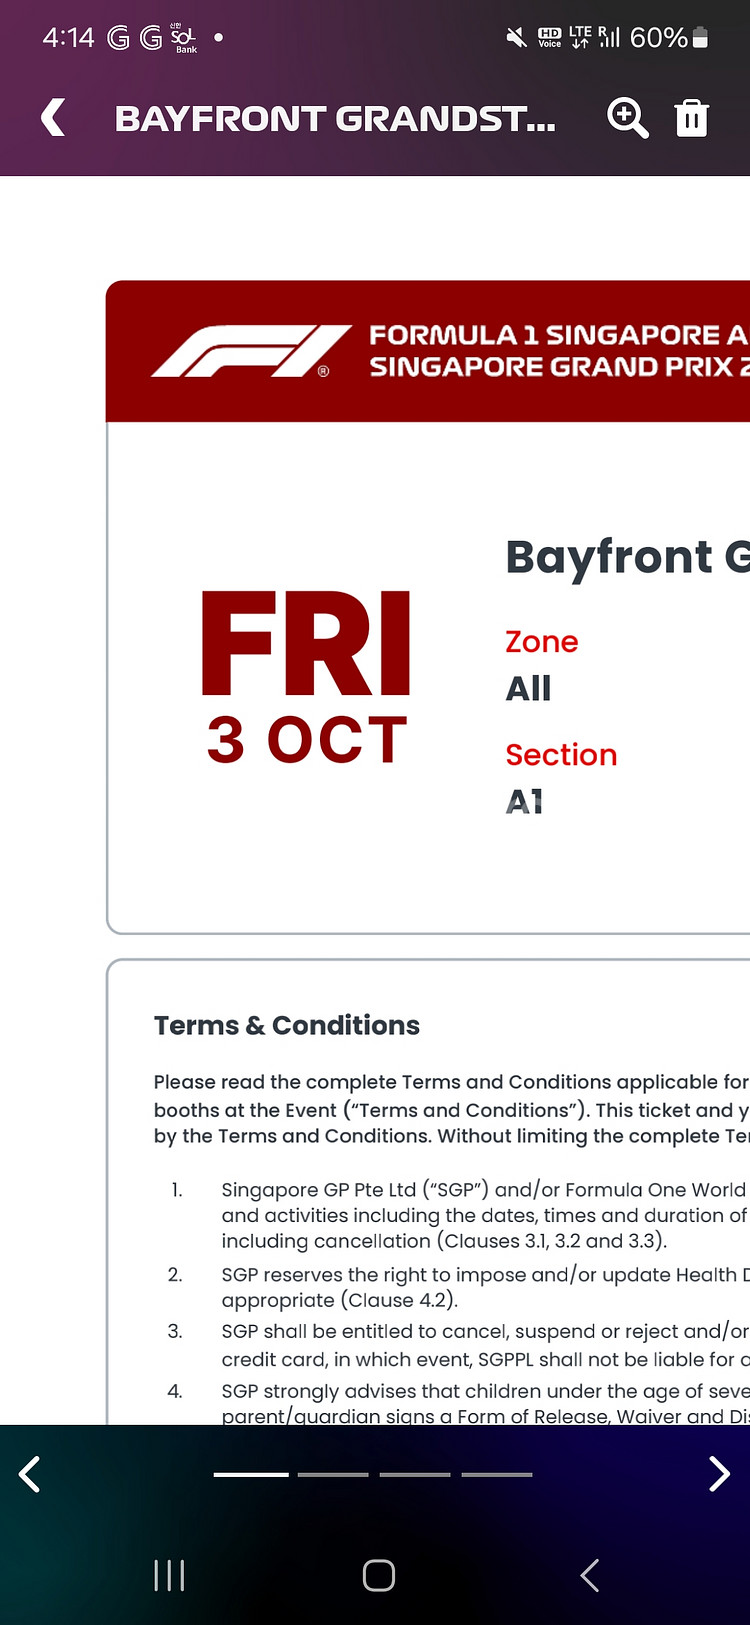Tap the zoom magnifier icon
The height and width of the screenshot is (1625, 750).
click(627, 118)
